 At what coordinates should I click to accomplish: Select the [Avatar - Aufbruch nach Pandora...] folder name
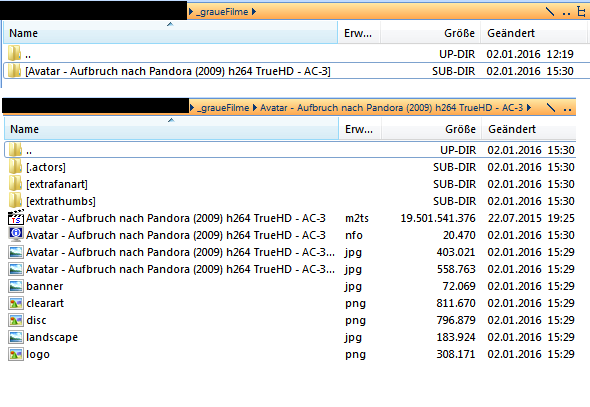178,71
